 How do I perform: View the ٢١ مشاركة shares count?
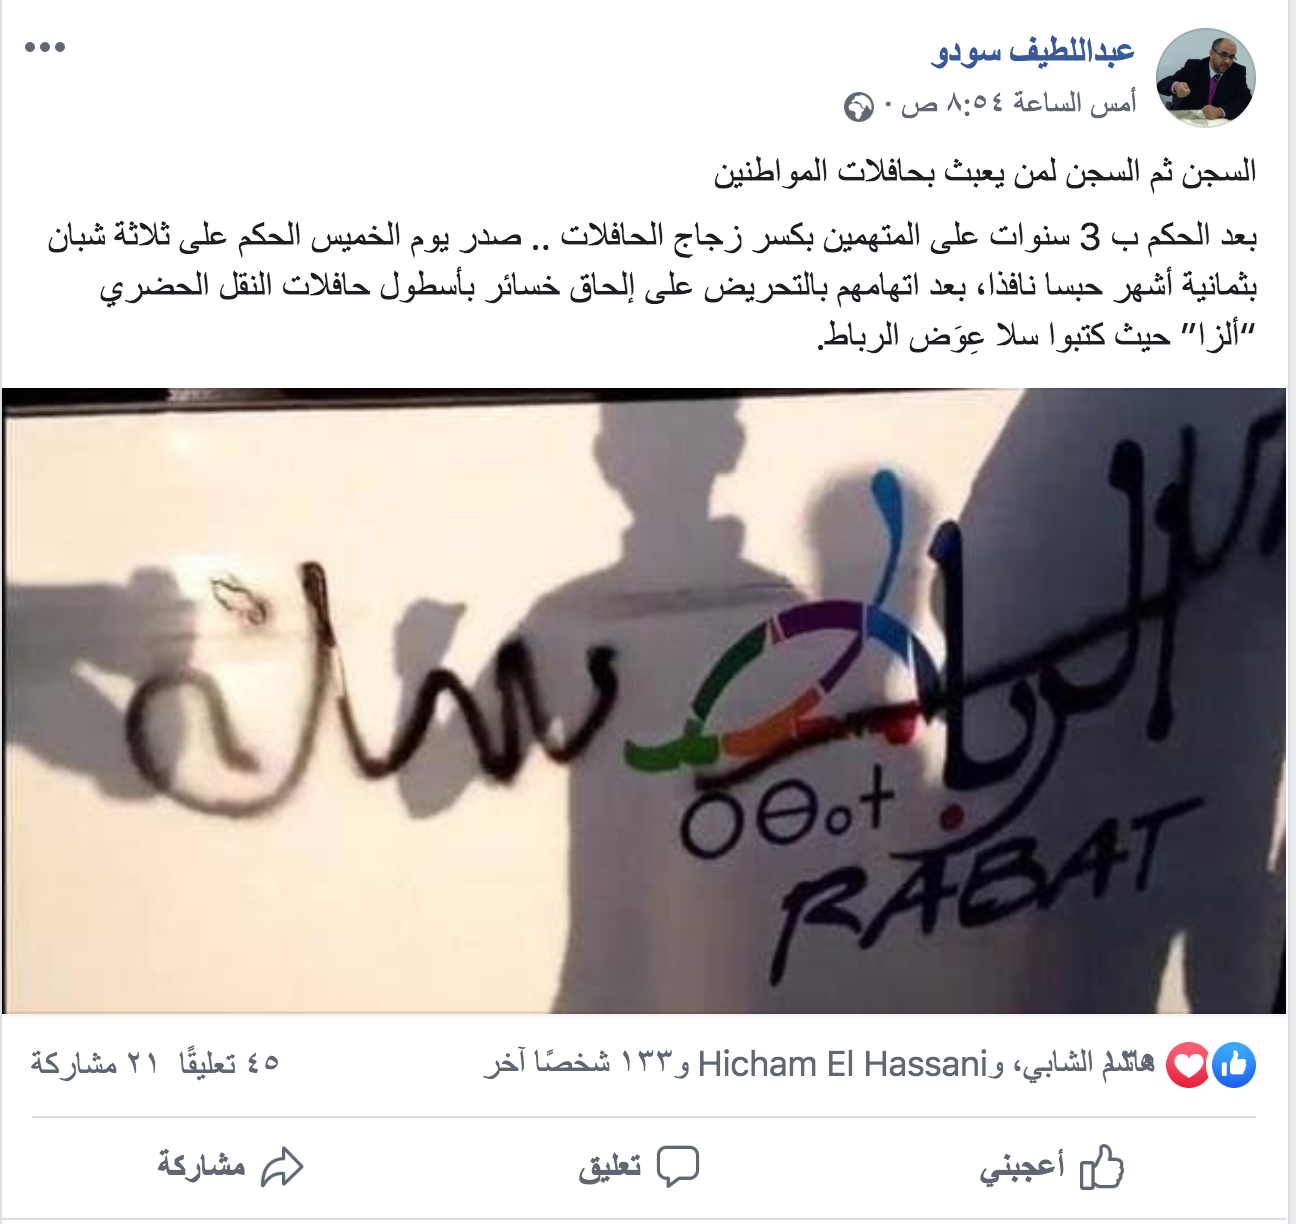(x=95, y=1063)
